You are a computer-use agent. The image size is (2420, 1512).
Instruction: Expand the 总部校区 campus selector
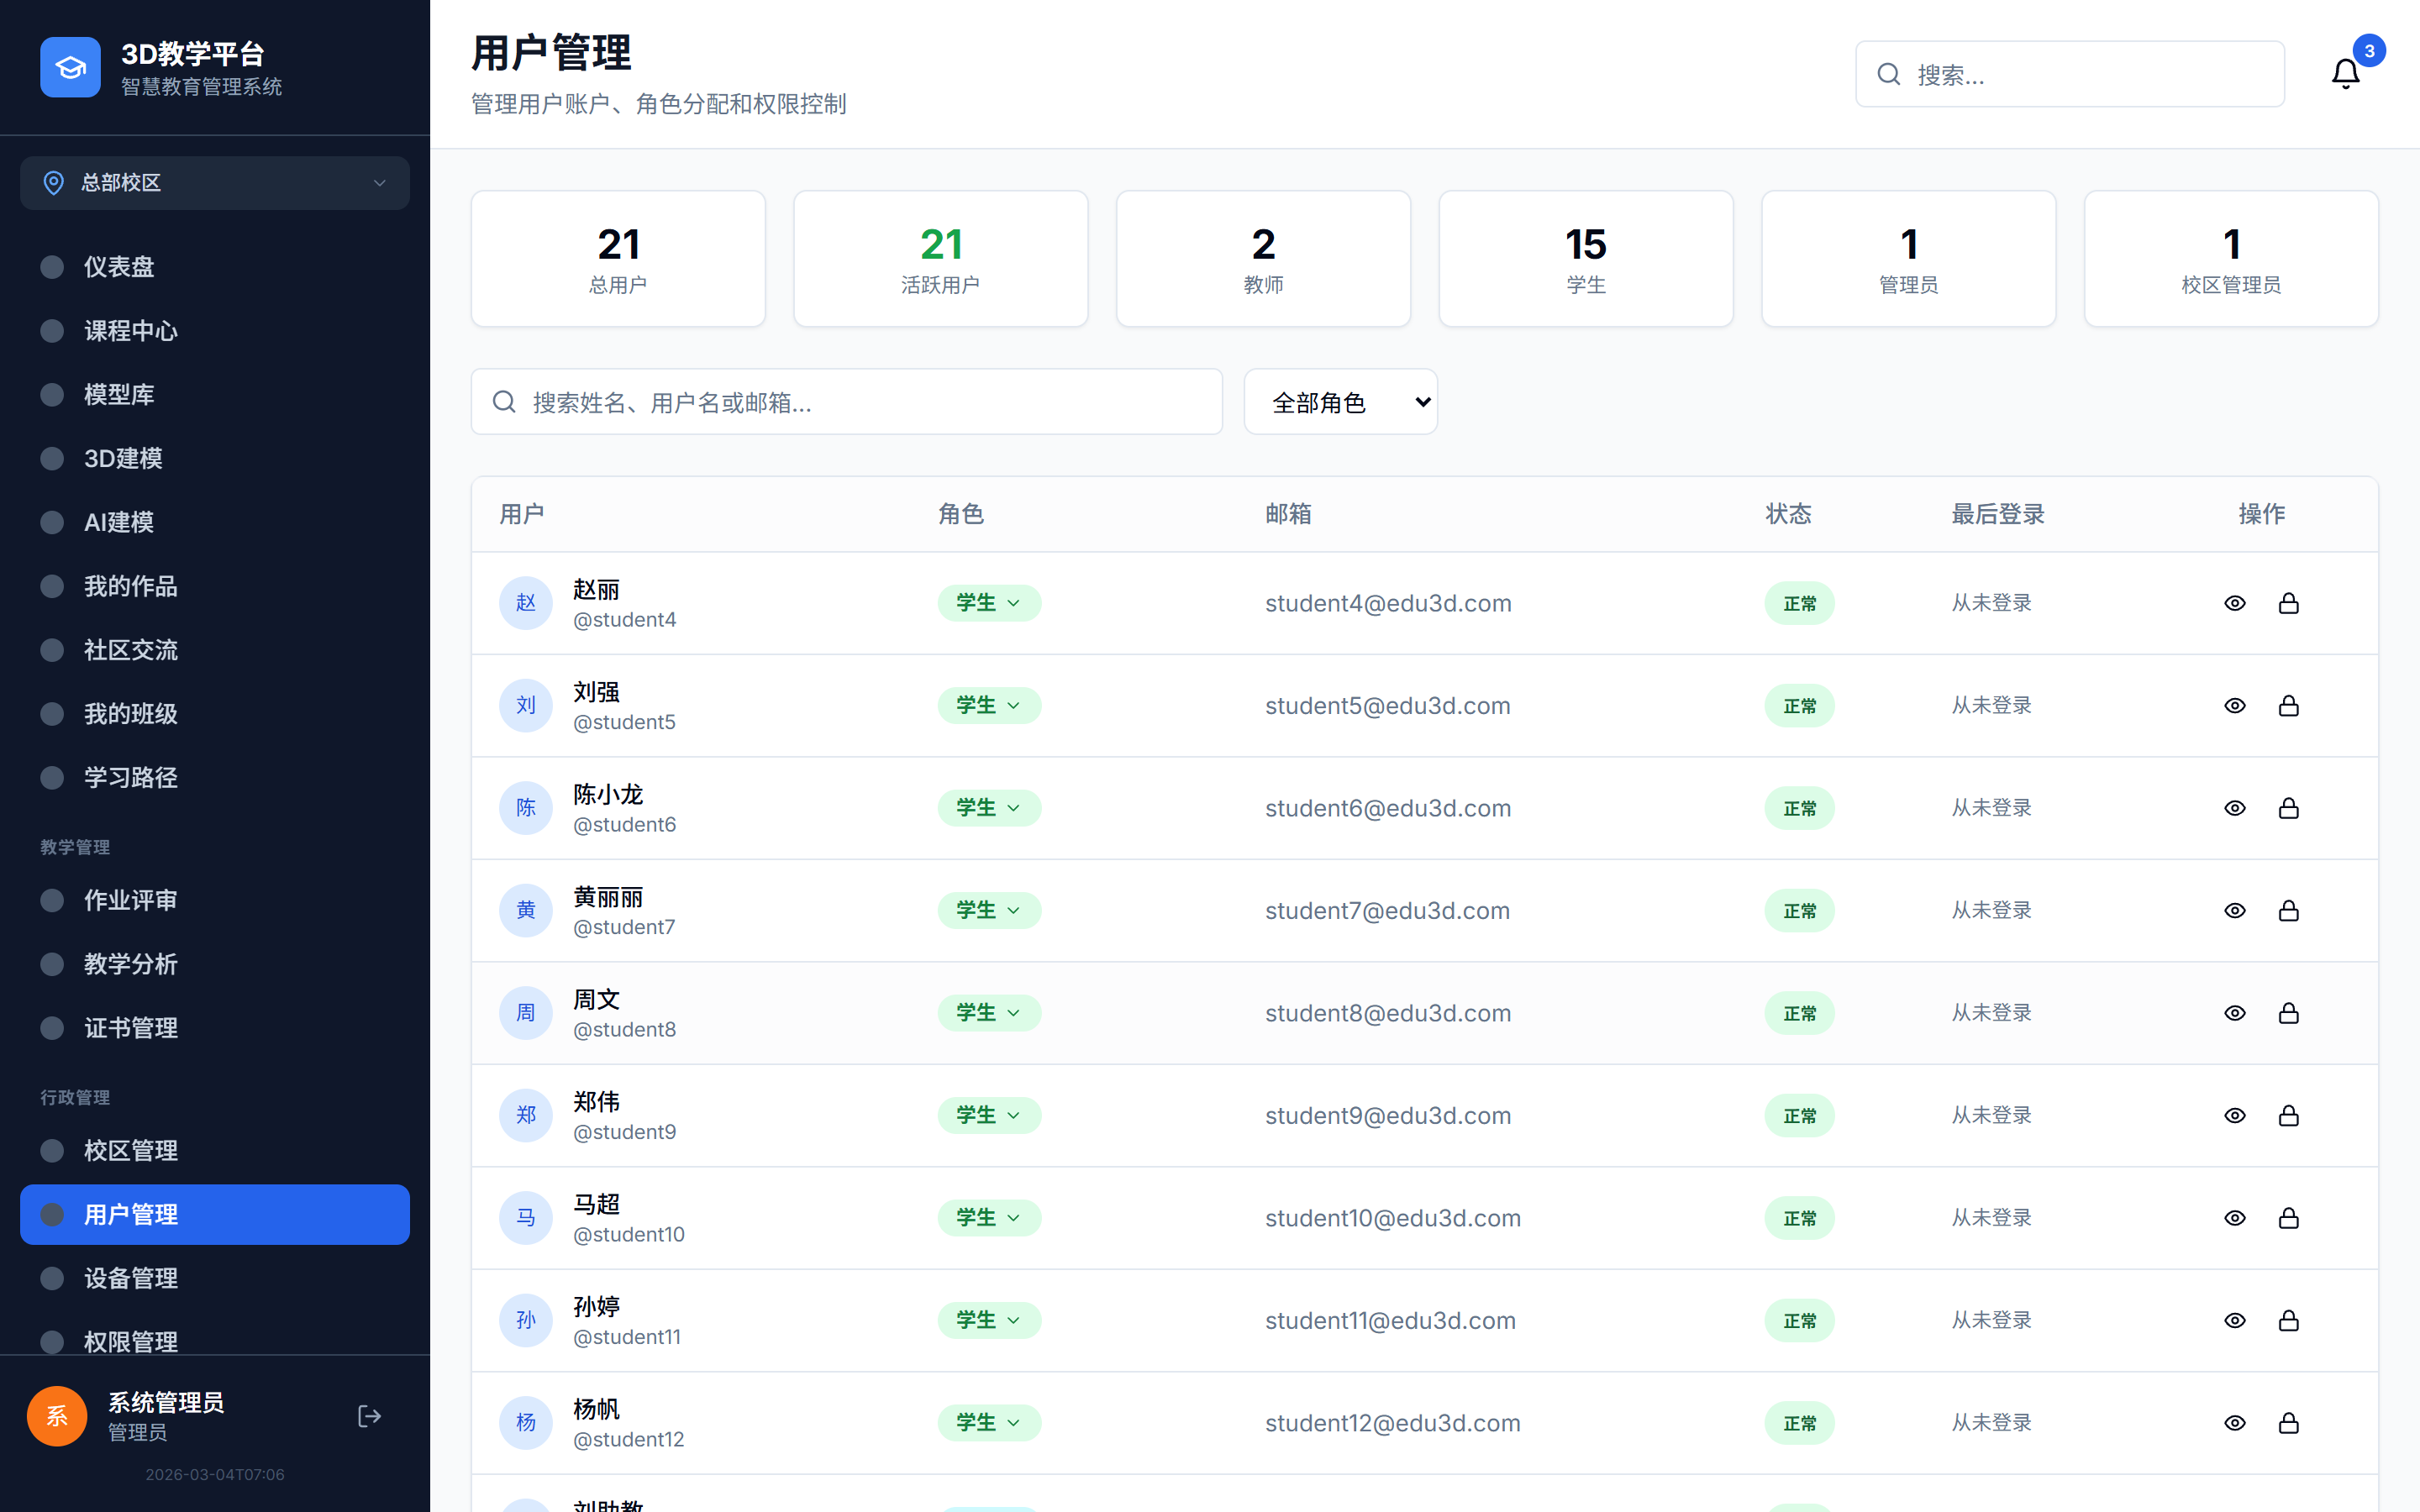pyautogui.click(x=214, y=183)
